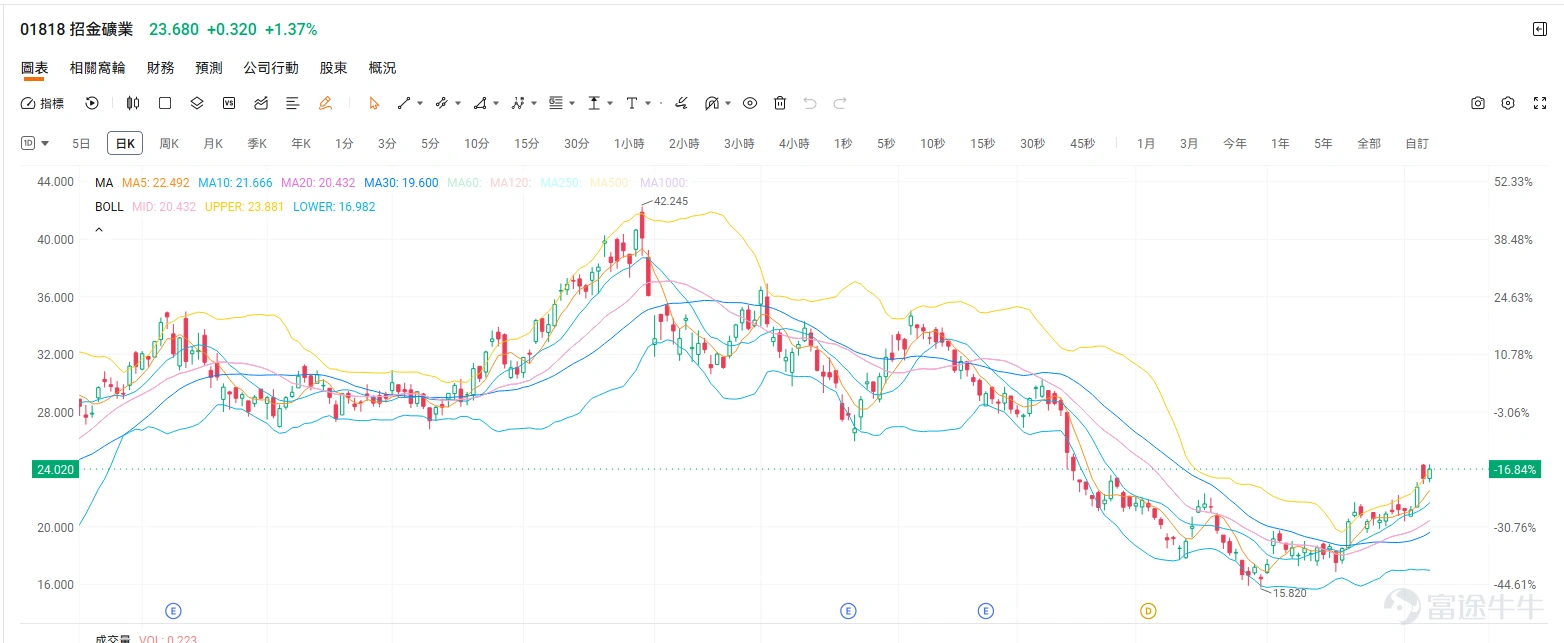Screen dimensions: 1564x643
Task: Open the stacked layers icon
Action: (197, 103)
